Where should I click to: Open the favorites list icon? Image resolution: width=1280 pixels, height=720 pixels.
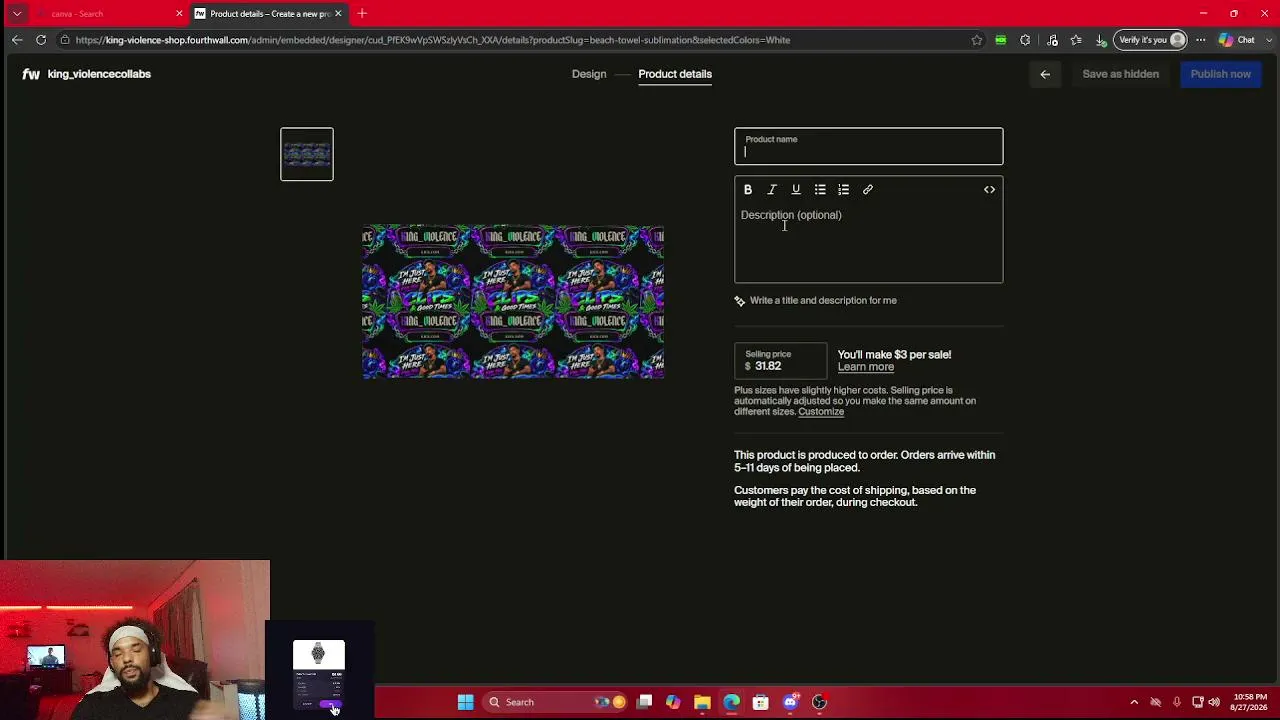point(1076,40)
